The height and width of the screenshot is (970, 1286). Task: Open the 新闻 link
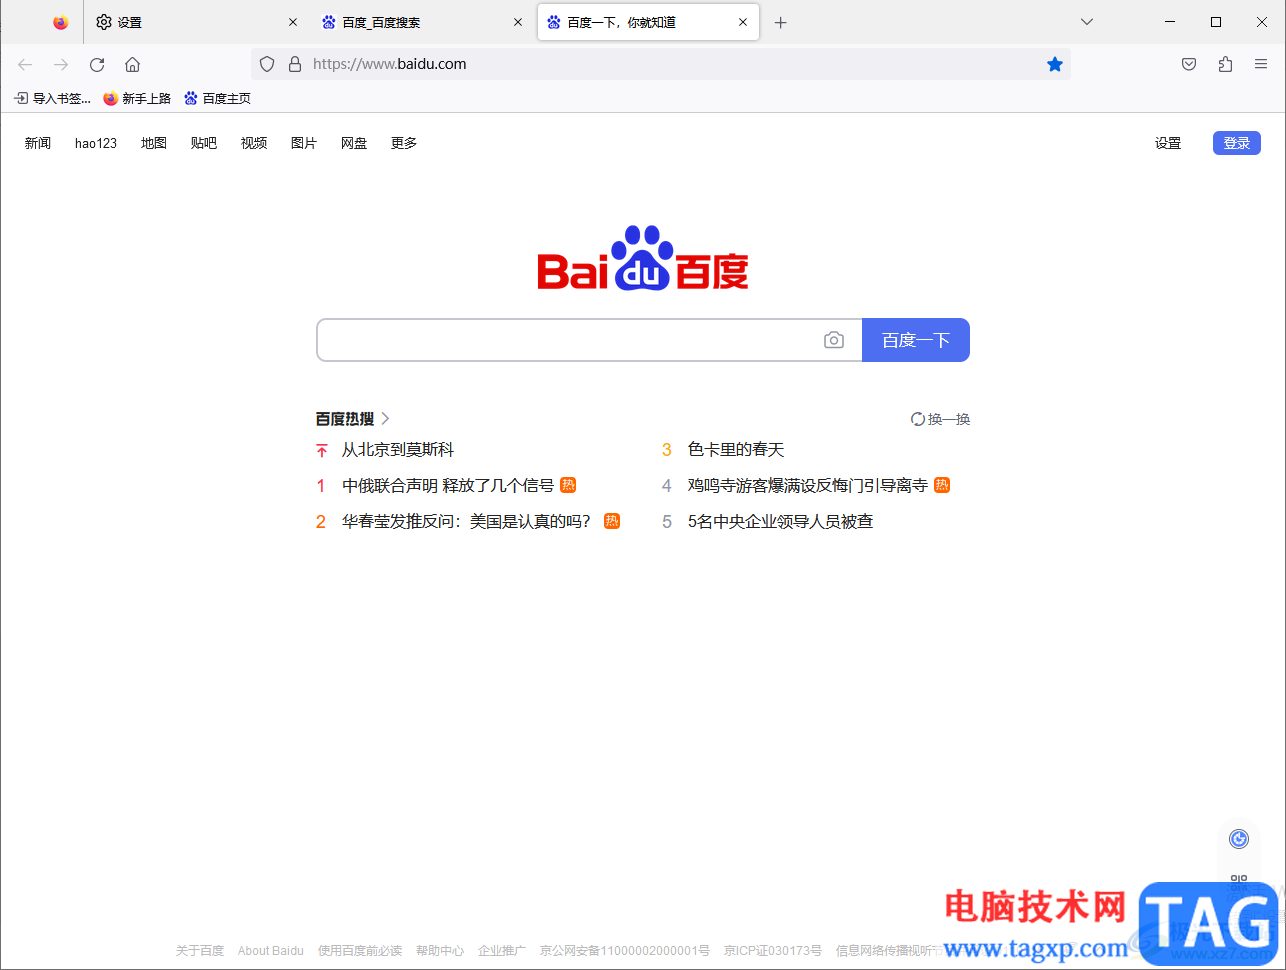tap(38, 143)
